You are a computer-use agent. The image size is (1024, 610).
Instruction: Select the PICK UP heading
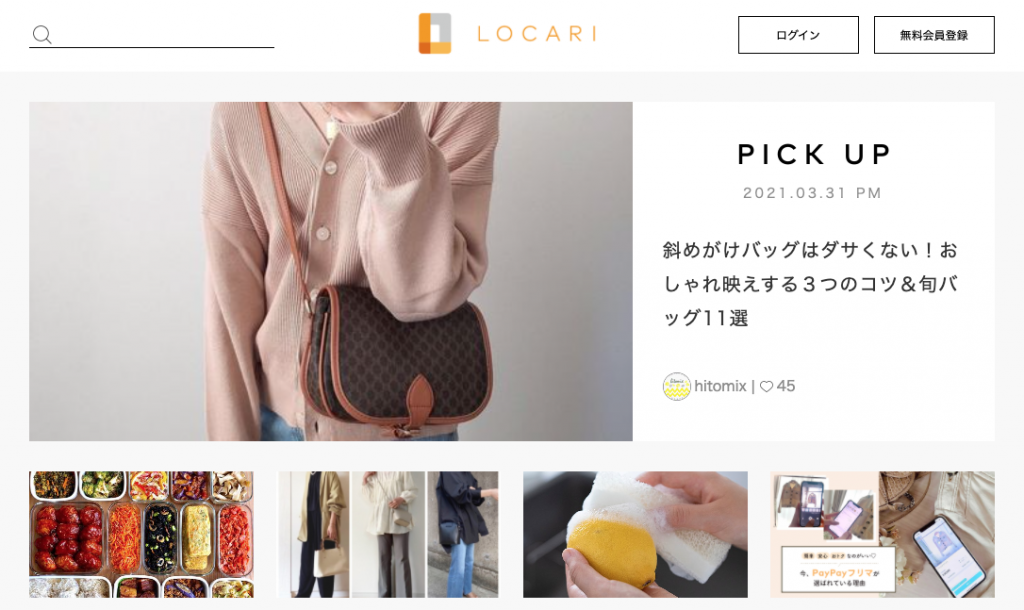tap(814, 155)
